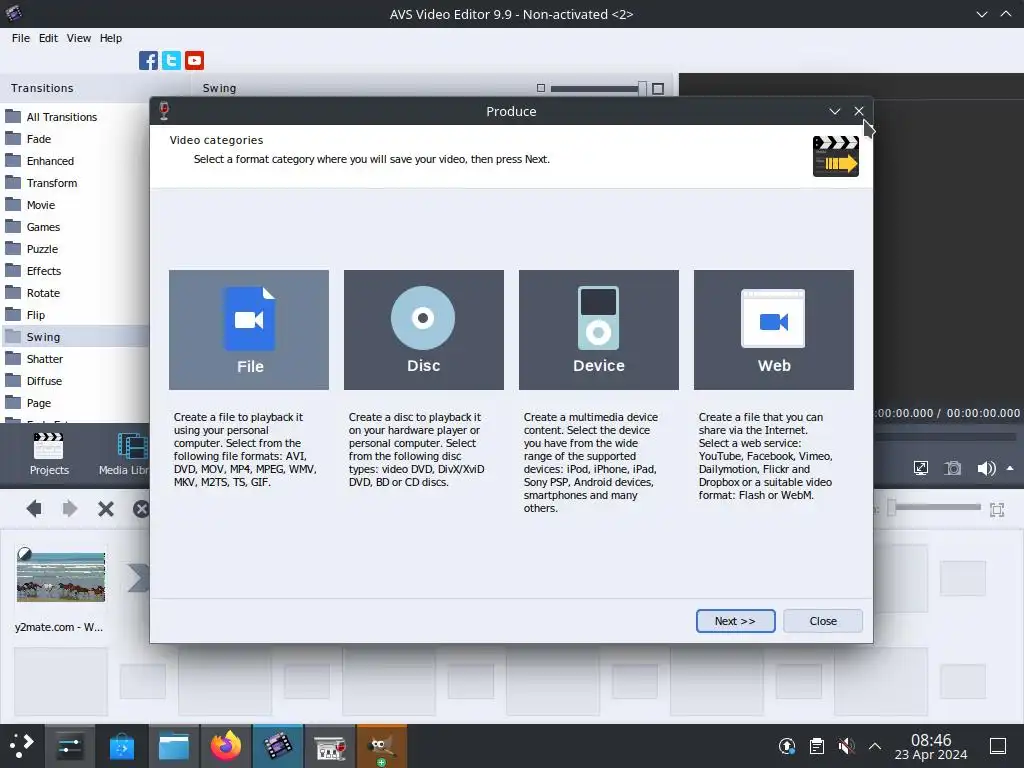Open the Help menu
1024x768 pixels.
click(x=111, y=38)
